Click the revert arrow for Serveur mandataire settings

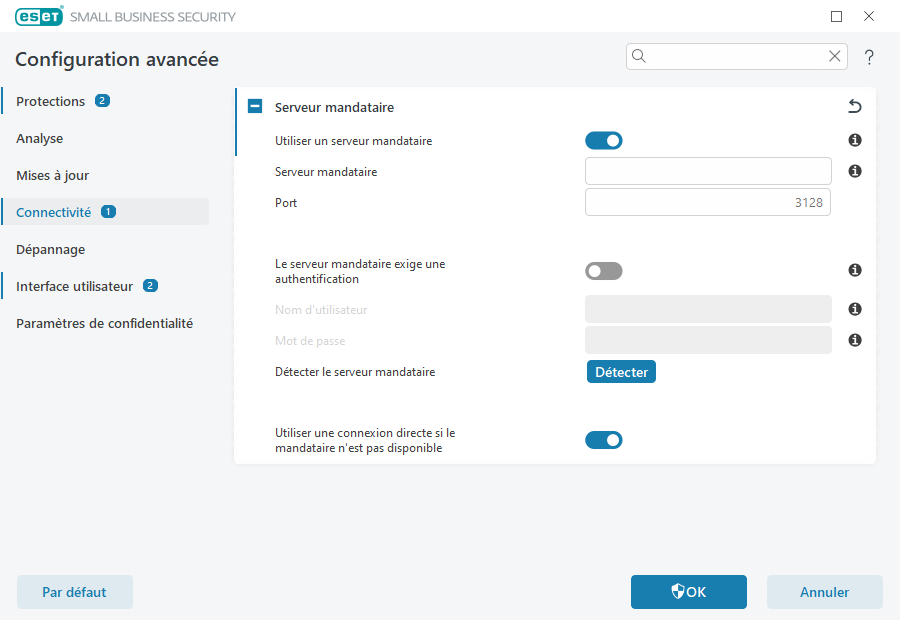[854, 106]
